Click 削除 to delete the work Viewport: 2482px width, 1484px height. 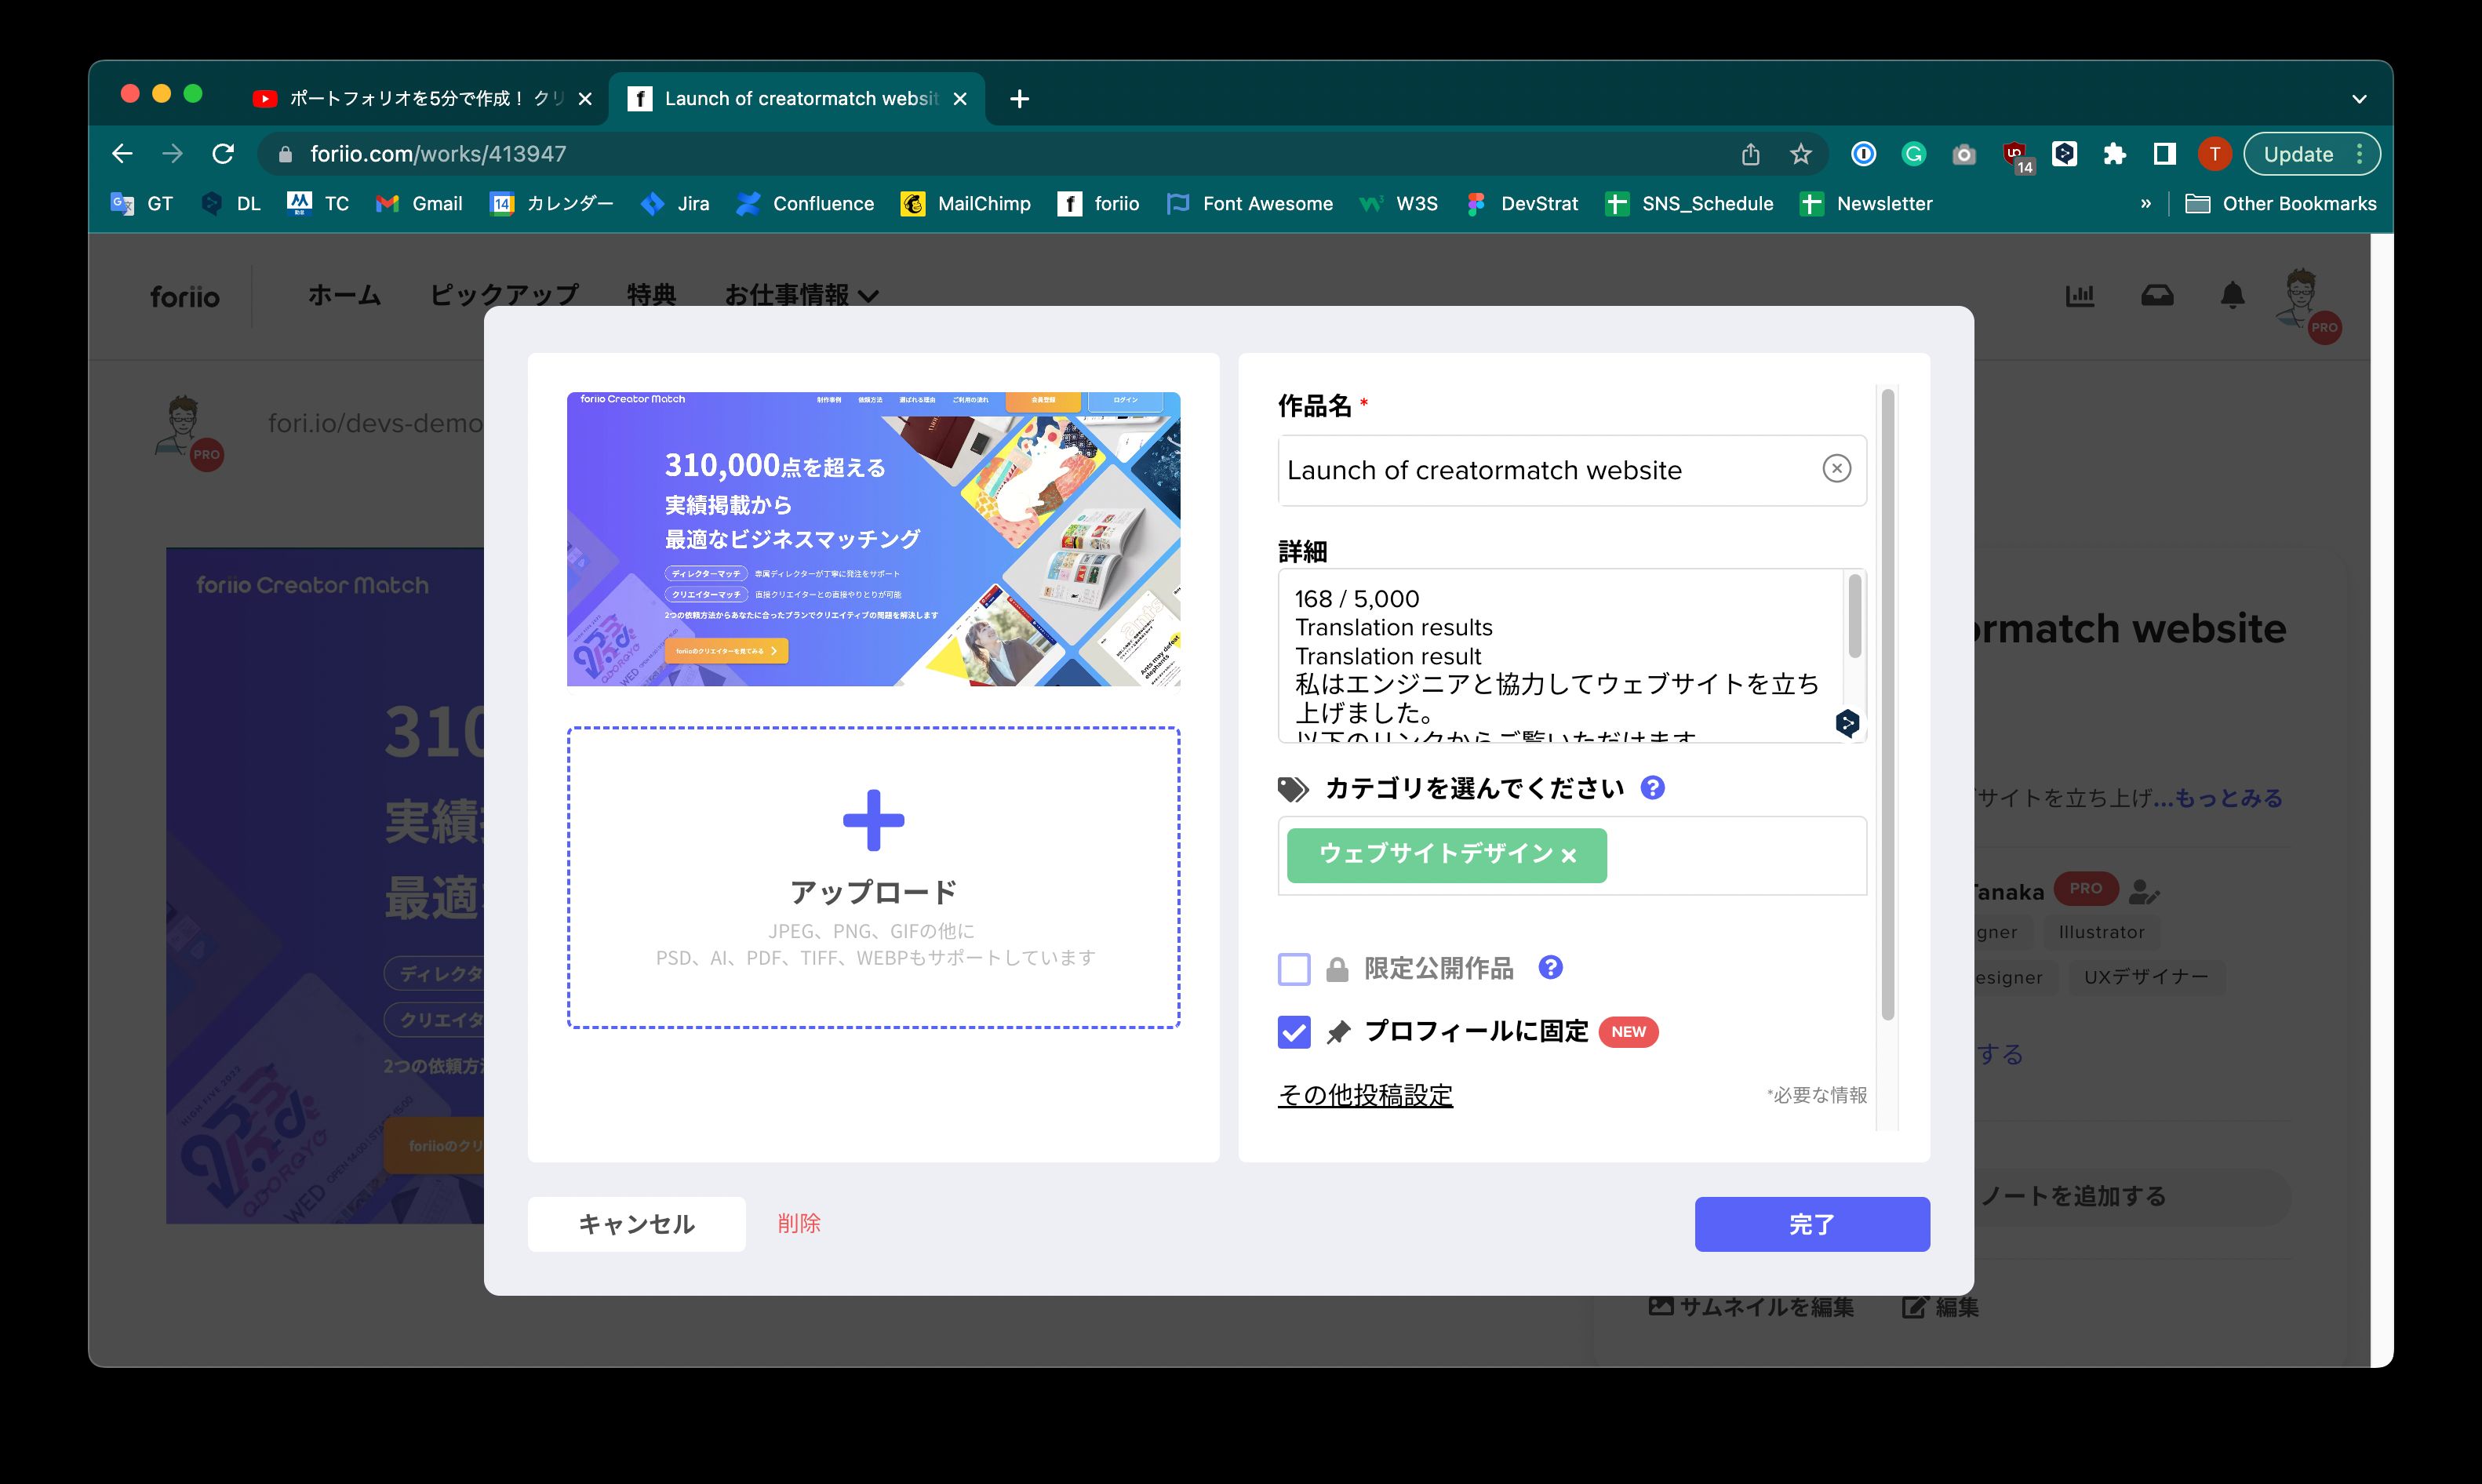click(800, 1223)
